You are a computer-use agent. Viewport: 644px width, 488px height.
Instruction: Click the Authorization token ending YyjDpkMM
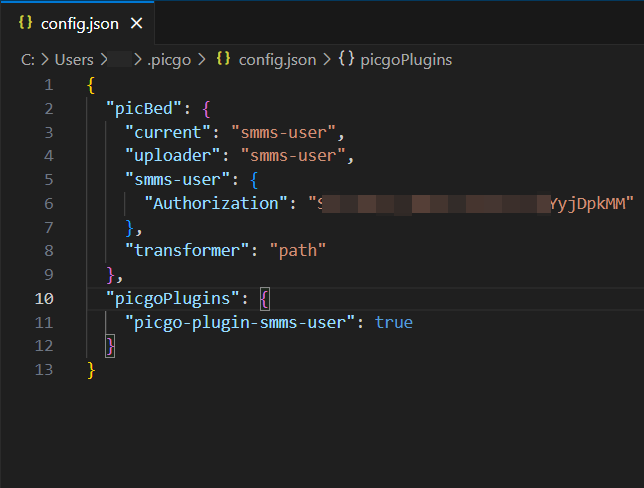[x=471, y=204]
